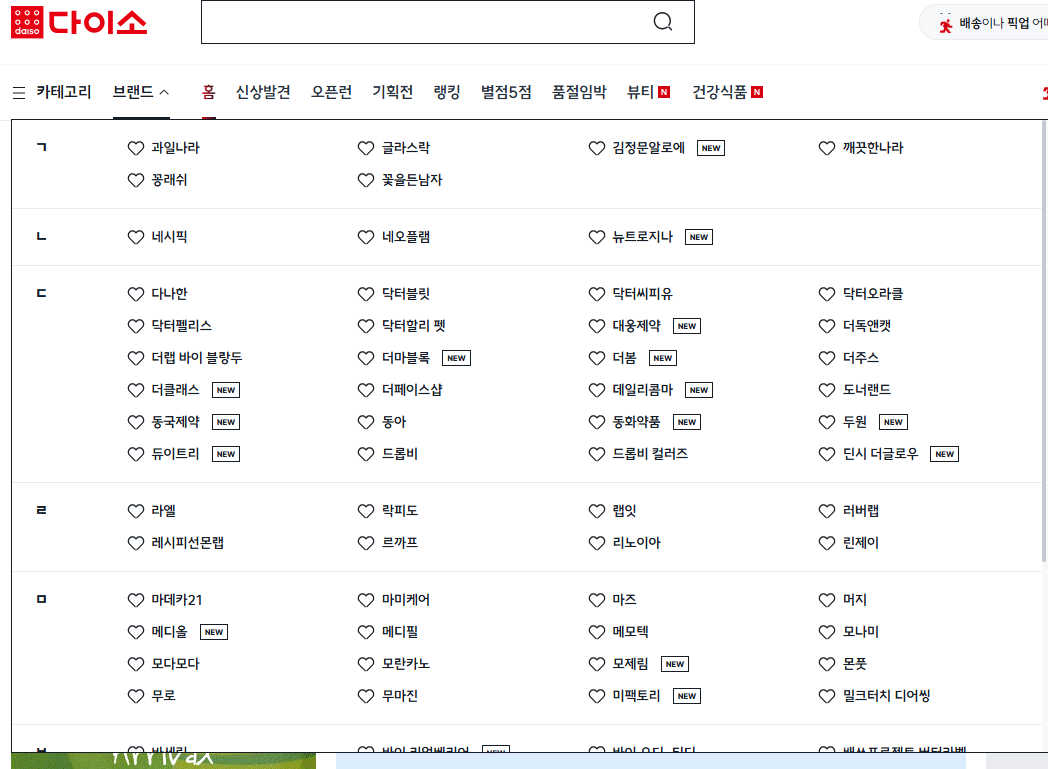Go to the 품절임박 tab

point(579,92)
